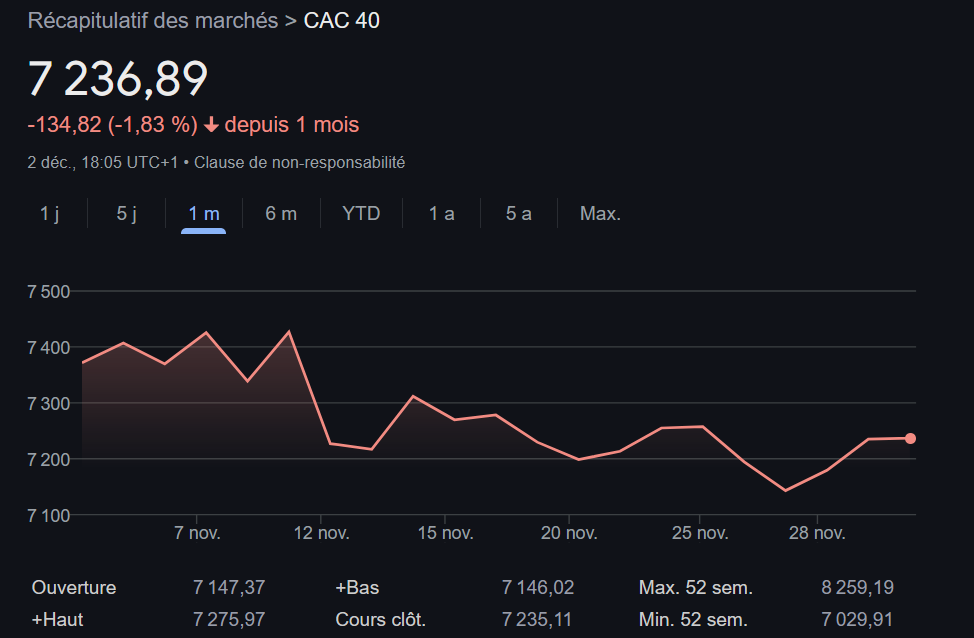Click the 52-week low 7 029,91
Image resolution: width=974 pixels, height=638 pixels.
point(857,619)
